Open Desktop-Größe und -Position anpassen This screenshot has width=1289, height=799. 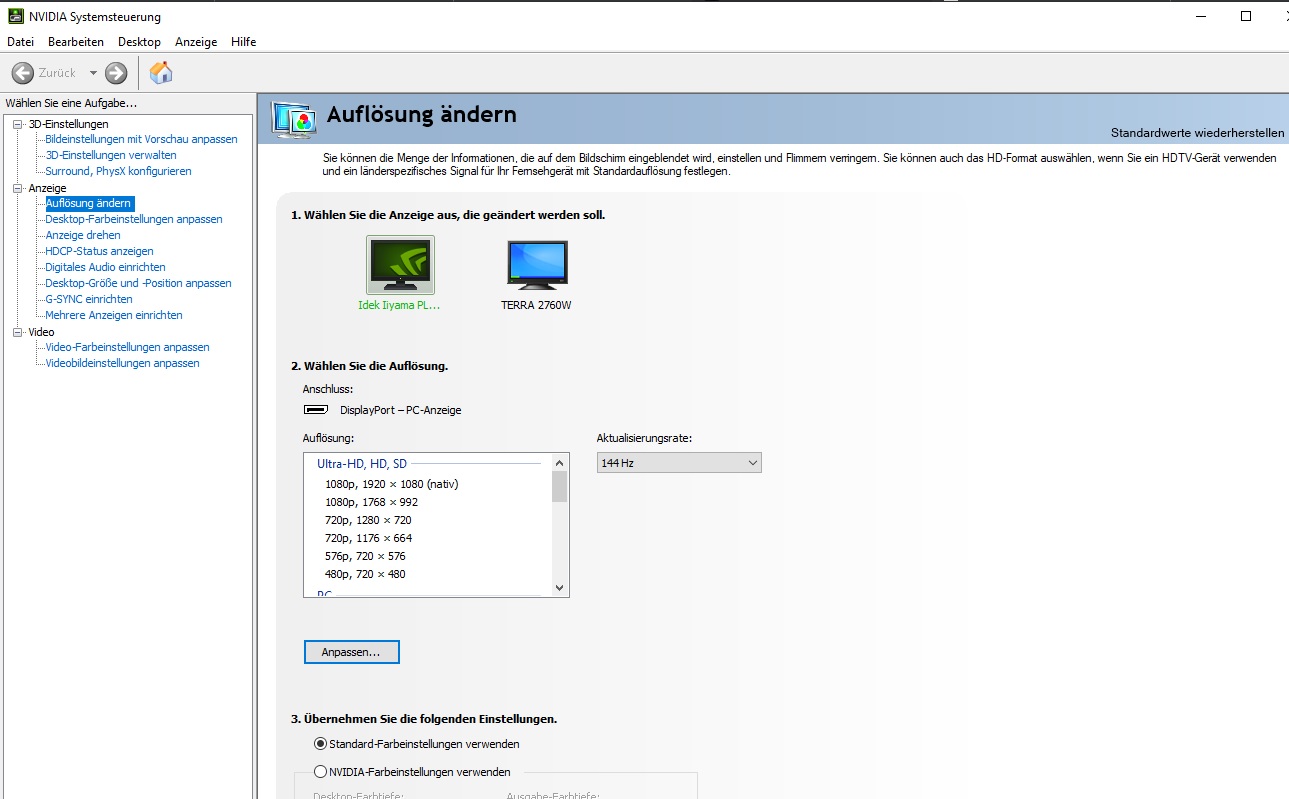click(138, 283)
